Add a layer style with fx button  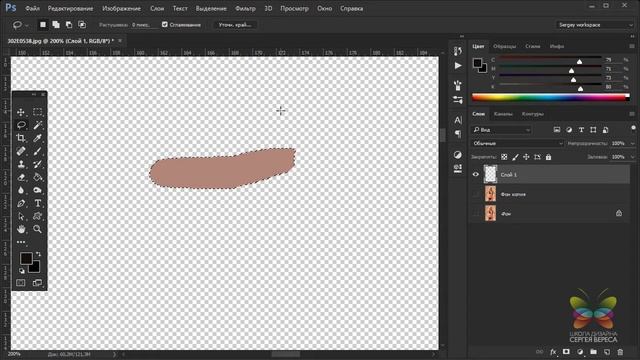click(x=553, y=352)
